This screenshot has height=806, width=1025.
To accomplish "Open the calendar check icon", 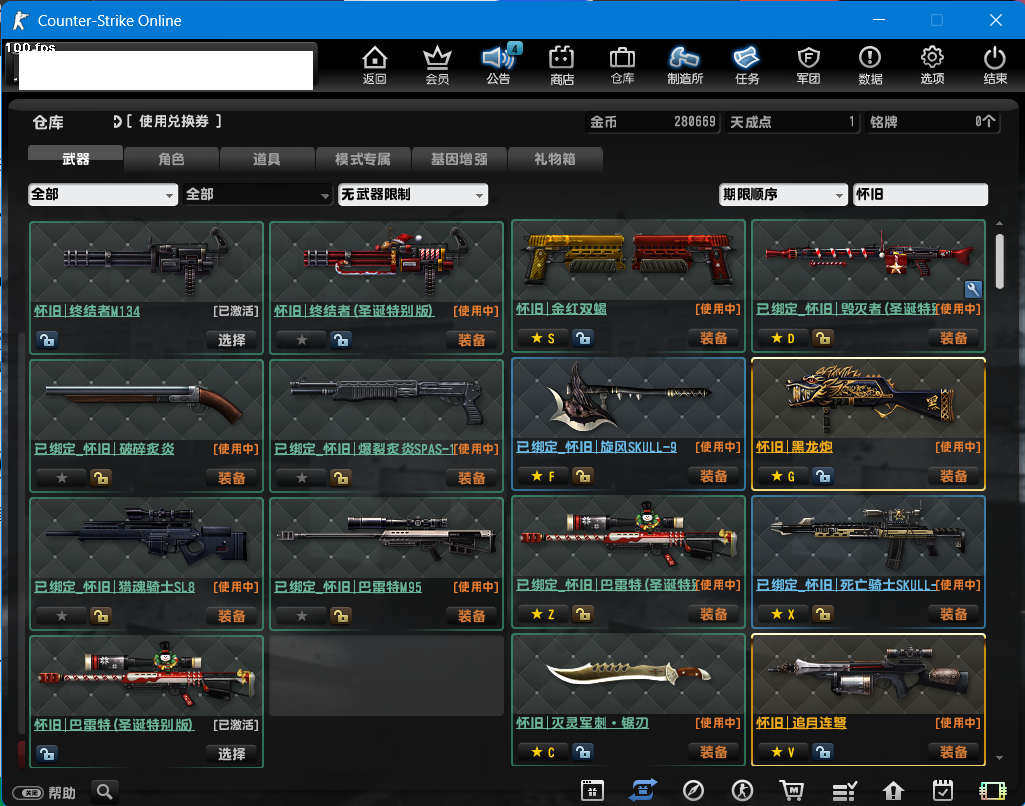I will (943, 790).
